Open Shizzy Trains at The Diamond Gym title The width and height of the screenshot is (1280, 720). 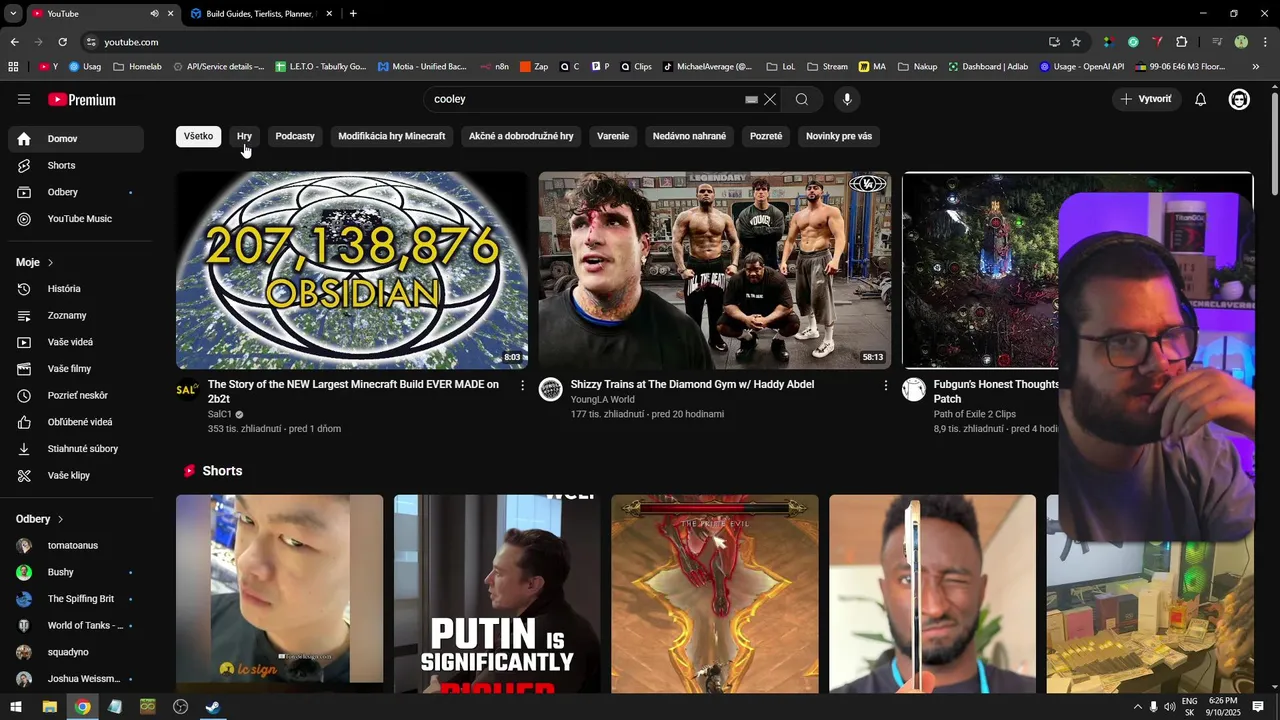click(x=692, y=384)
